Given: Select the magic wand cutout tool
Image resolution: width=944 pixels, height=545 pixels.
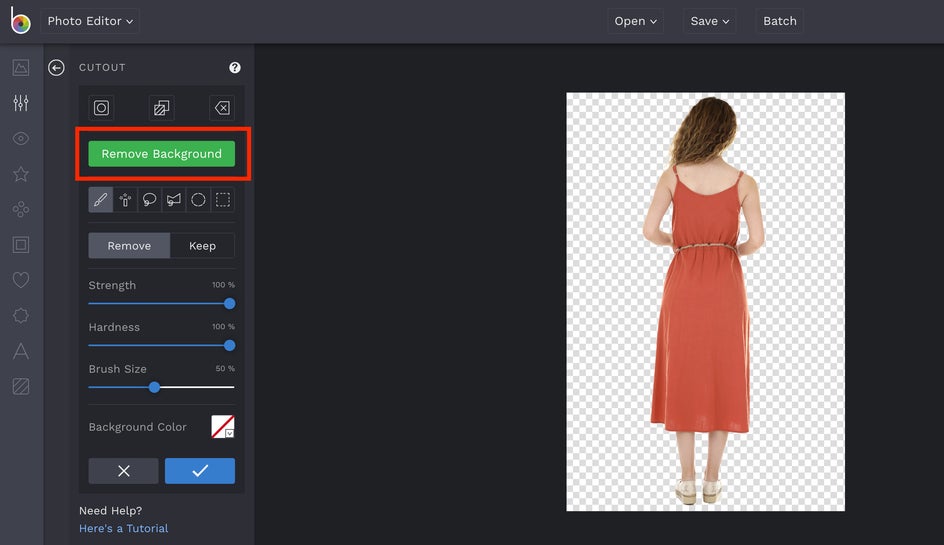Looking at the screenshot, I should pyautogui.click(x=125, y=200).
